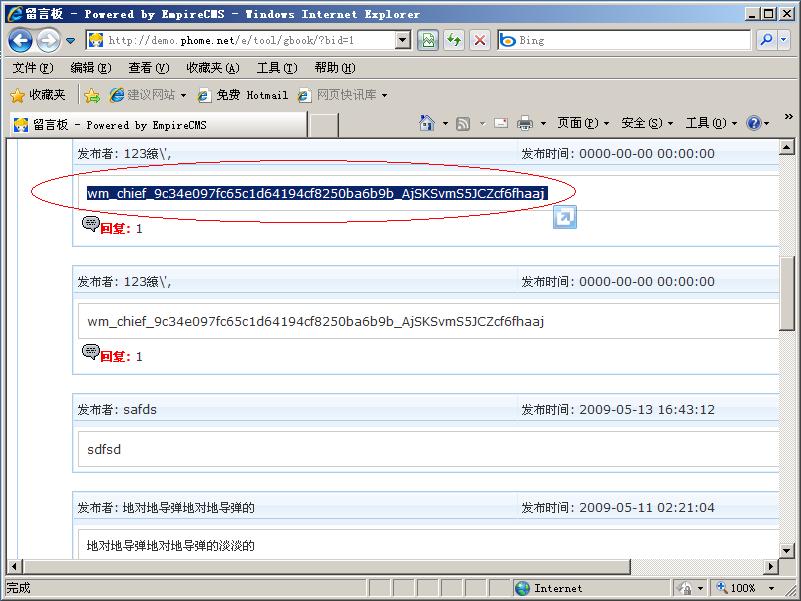801x601 pixels.
Task: Click the Bing search box
Action: point(624,40)
